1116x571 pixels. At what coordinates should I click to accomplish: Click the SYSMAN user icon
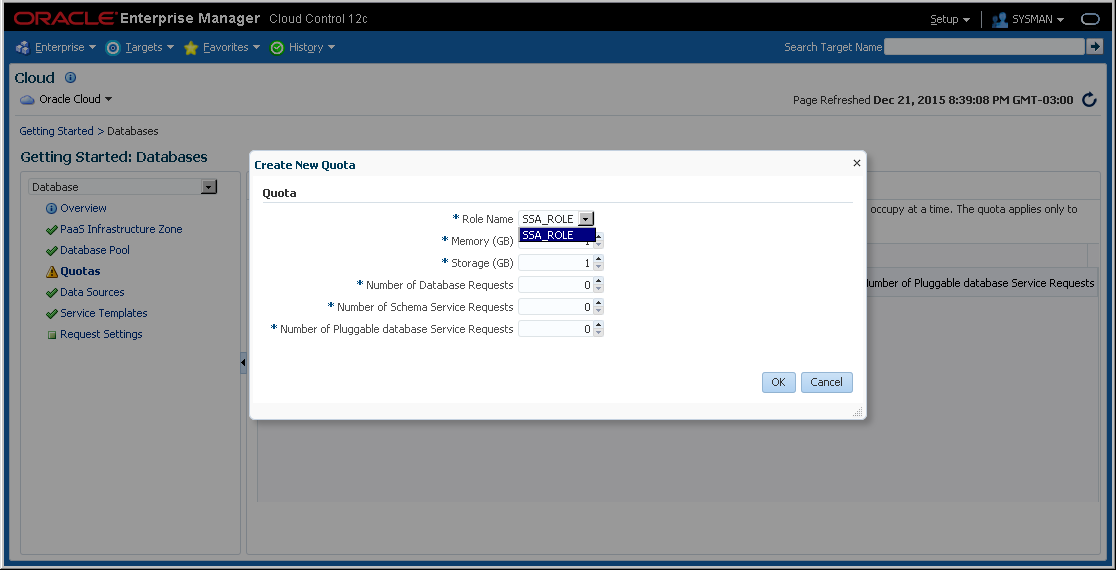[x=999, y=19]
